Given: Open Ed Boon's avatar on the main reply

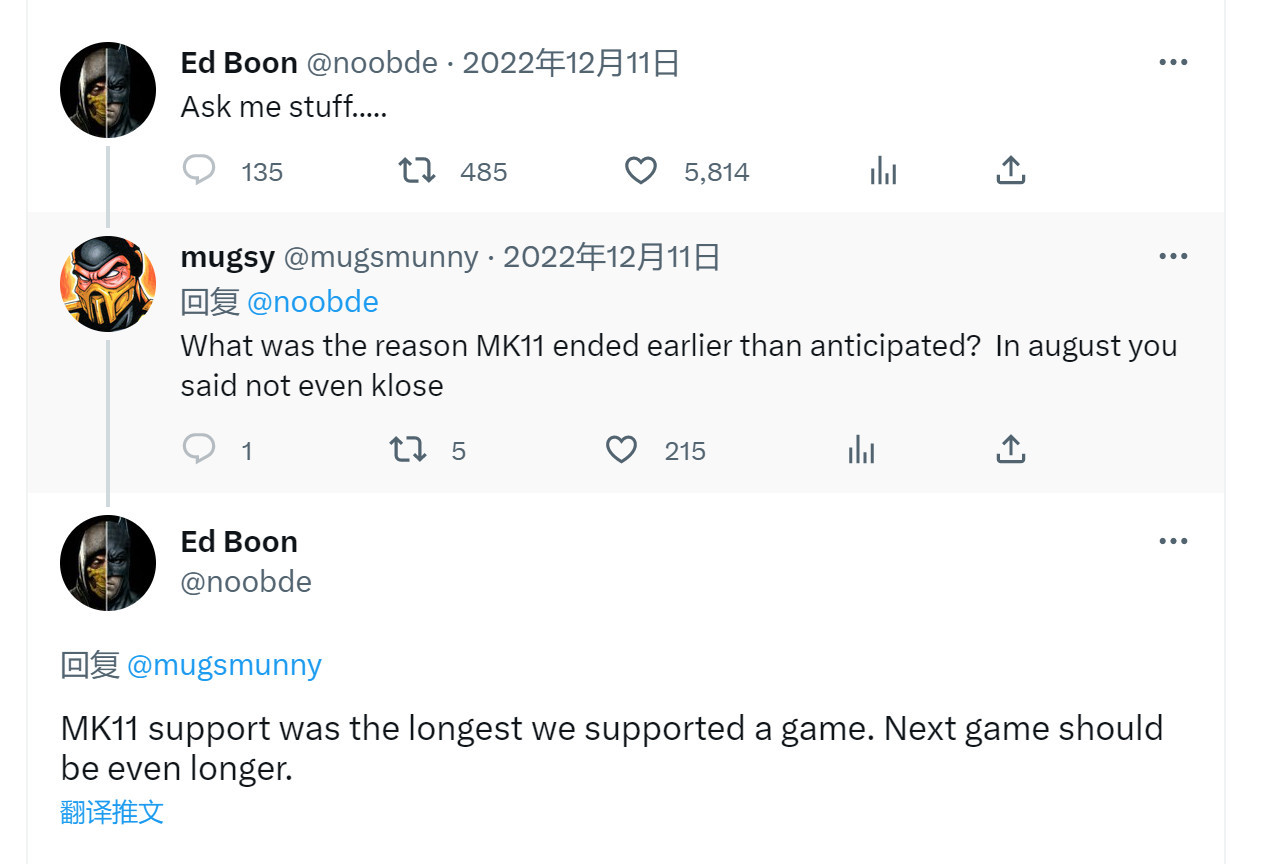Looking at the screenshot, I should (x=108, y=563).
